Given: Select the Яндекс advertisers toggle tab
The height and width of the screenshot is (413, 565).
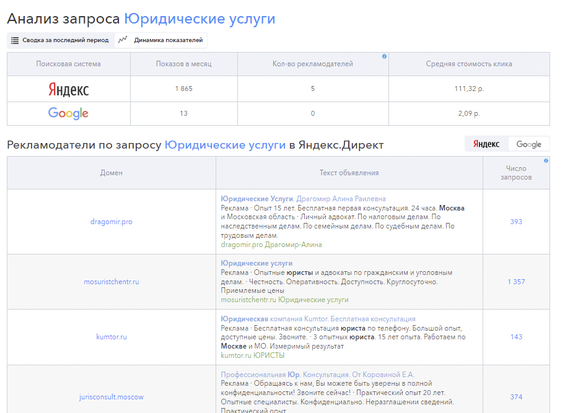Looking at the screenshot, I should pyautogui.click(x=486, y=144).
